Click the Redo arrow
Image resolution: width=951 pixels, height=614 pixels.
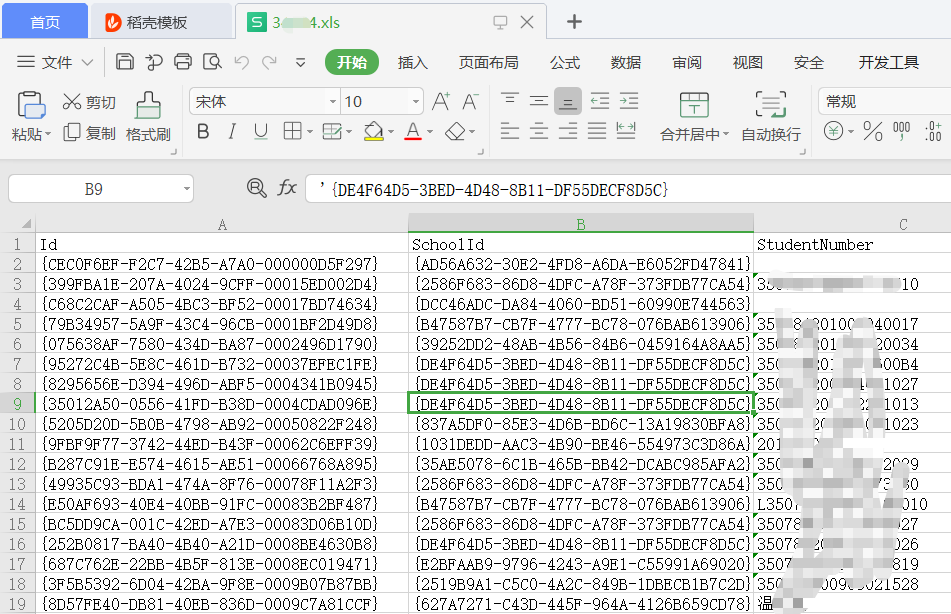[x=269, y=62]
